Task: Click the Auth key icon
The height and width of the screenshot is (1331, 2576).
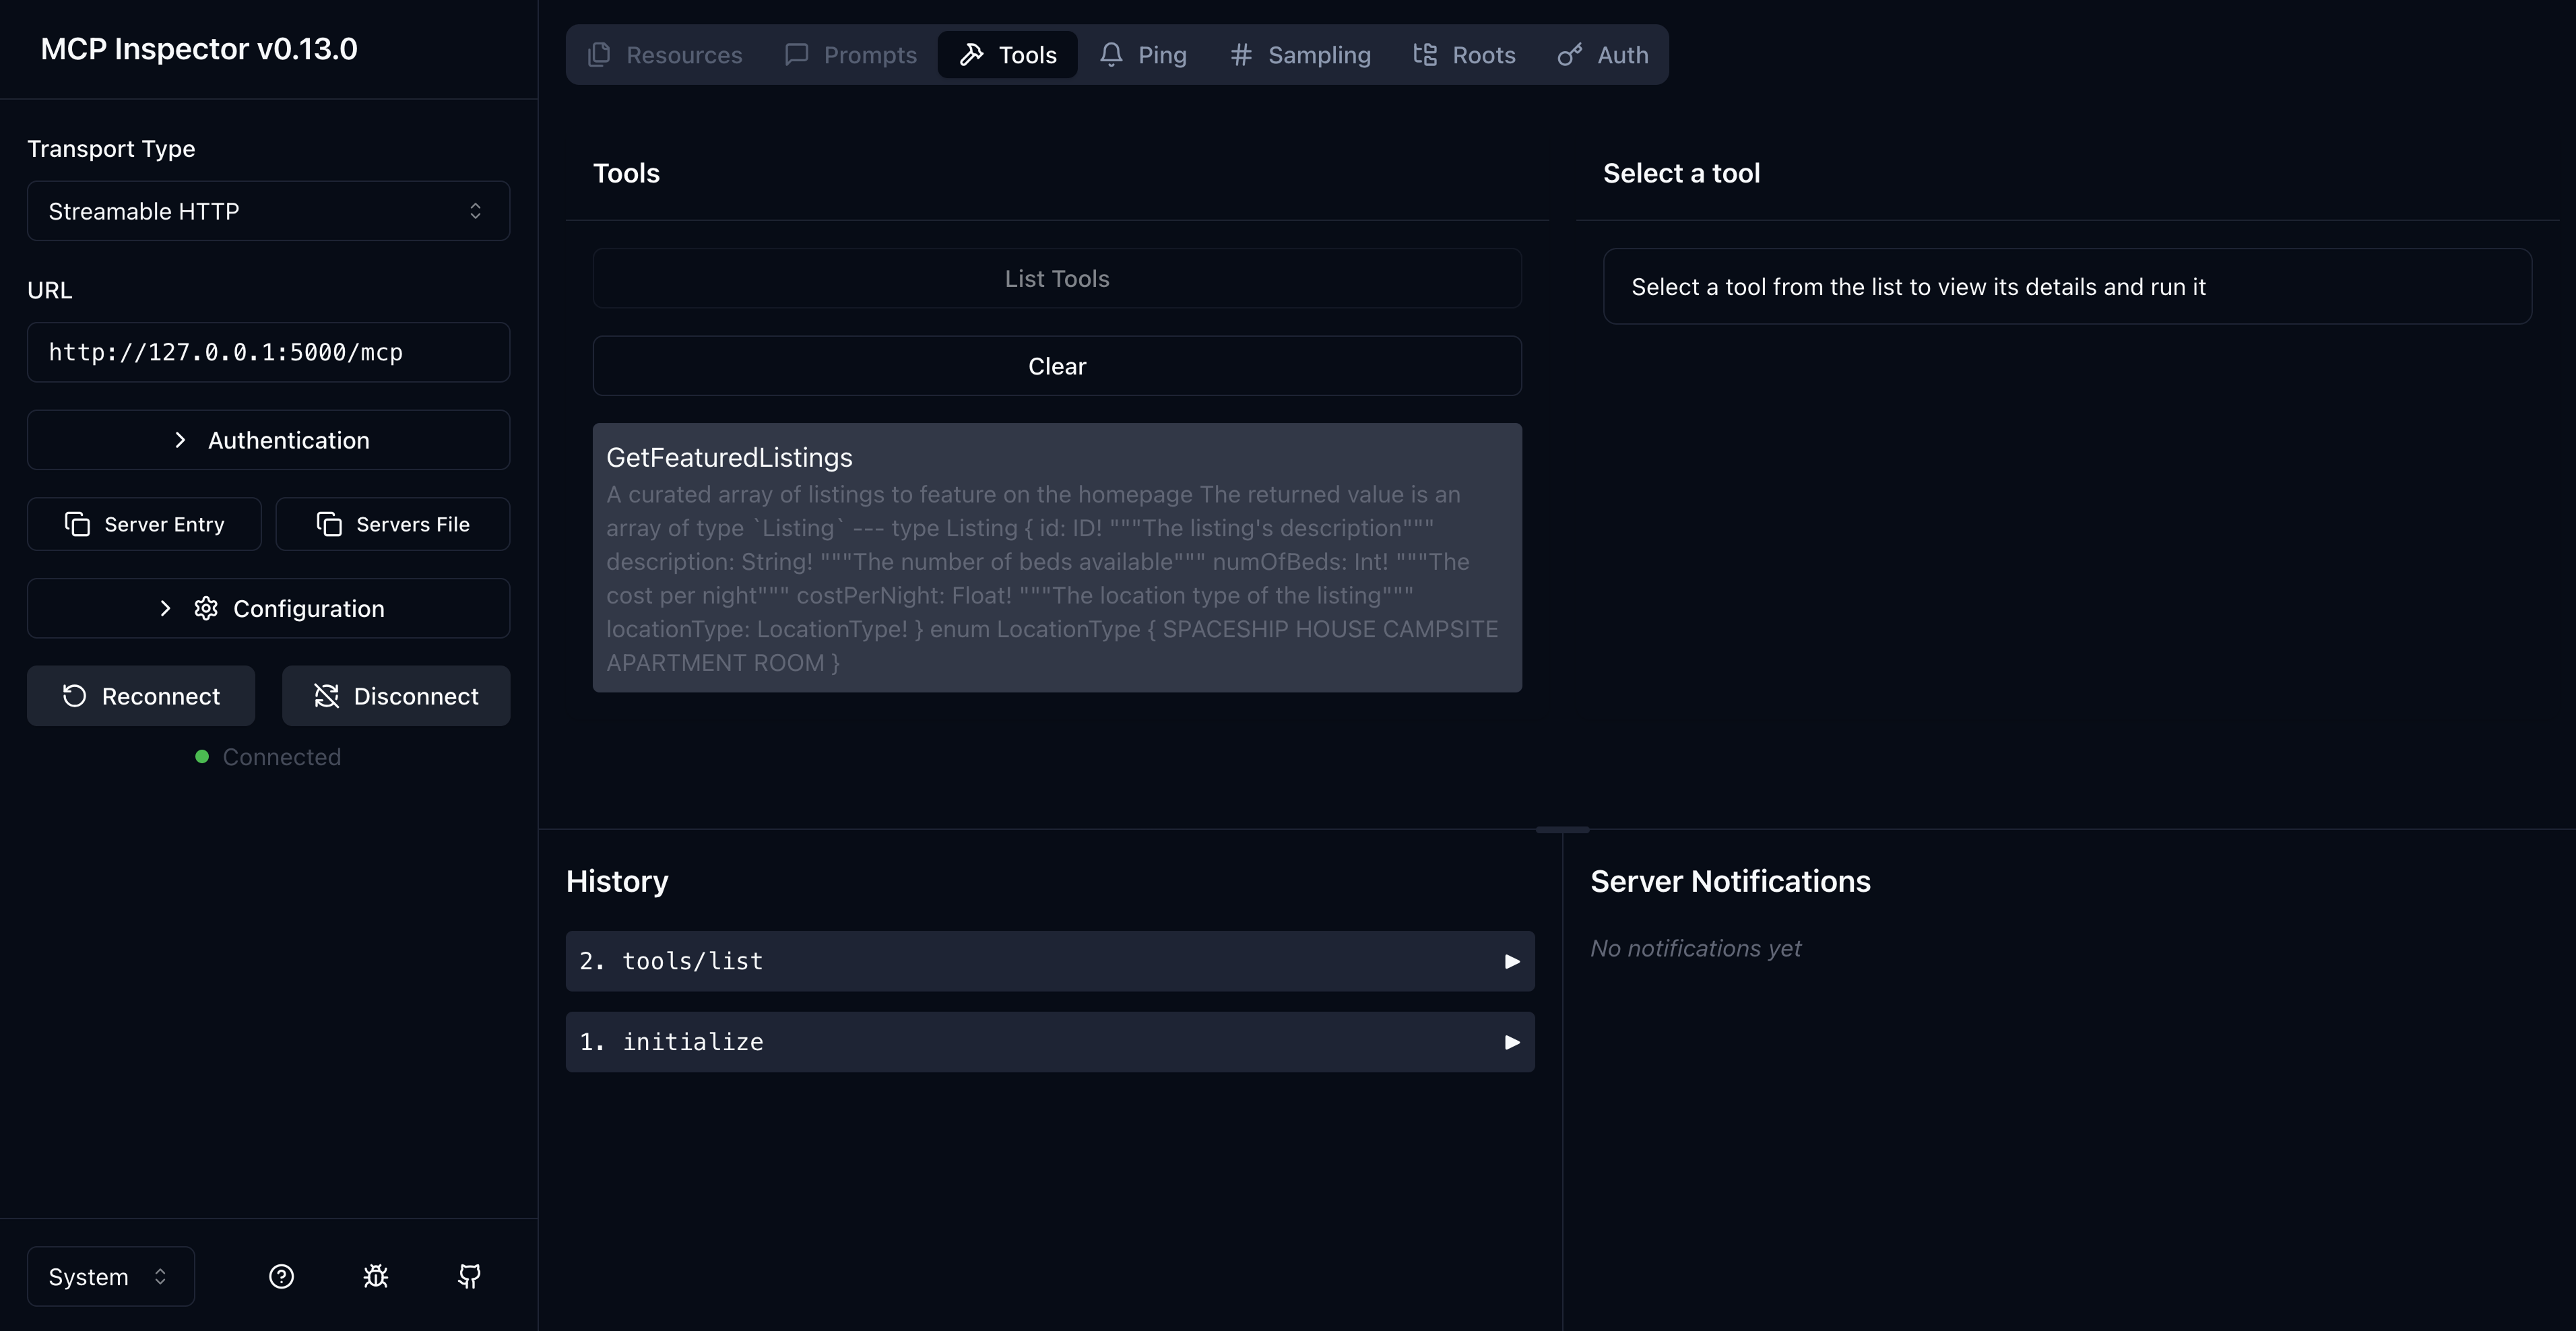Action: 1568,55
